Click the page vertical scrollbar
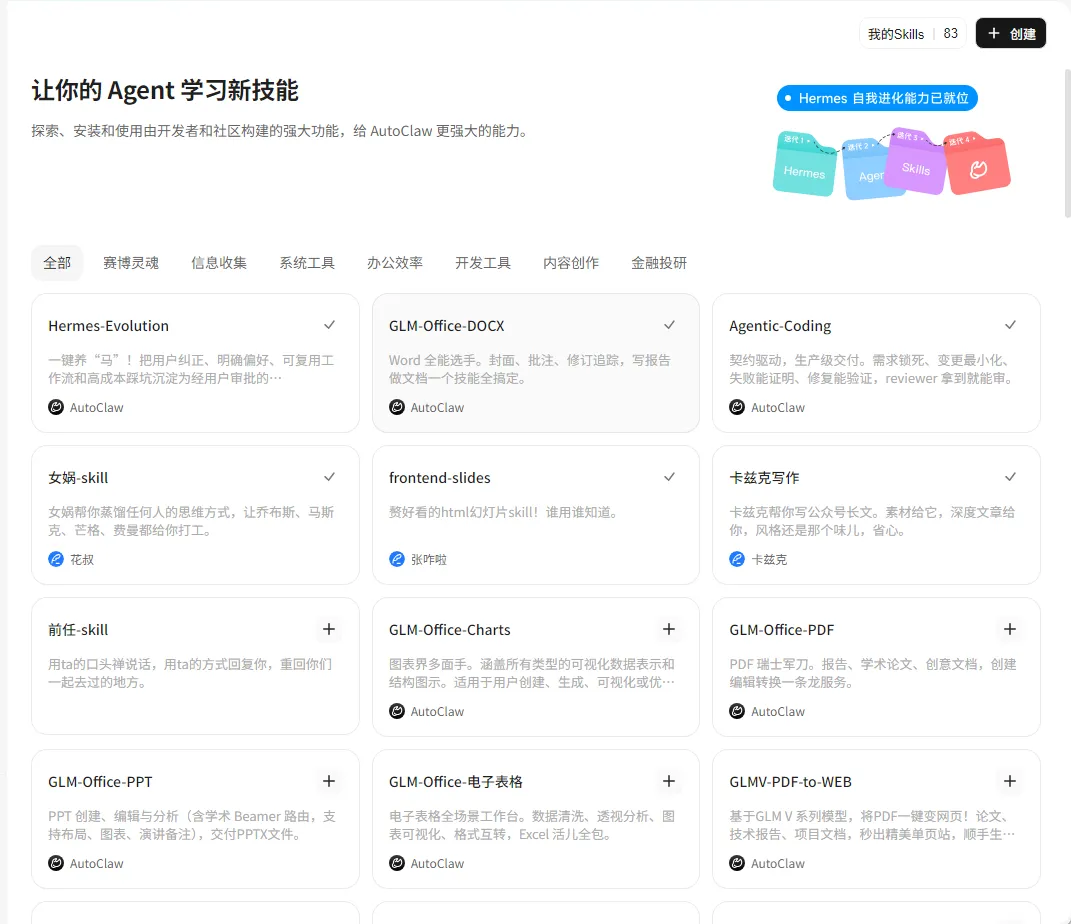 pos(1068,143)
